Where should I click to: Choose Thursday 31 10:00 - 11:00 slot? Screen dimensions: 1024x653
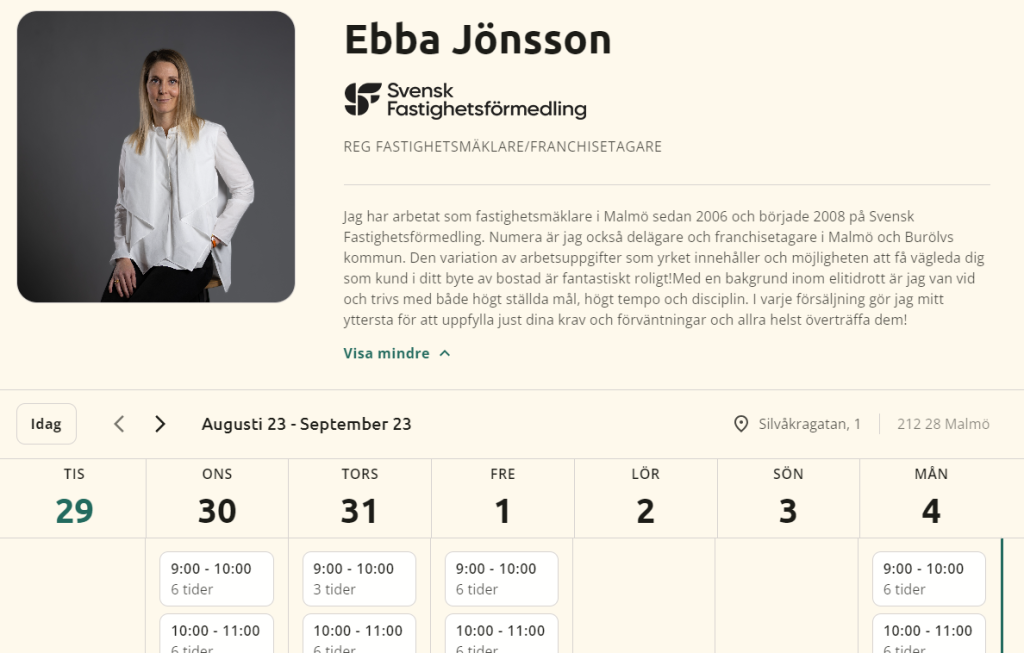[359, 633]
